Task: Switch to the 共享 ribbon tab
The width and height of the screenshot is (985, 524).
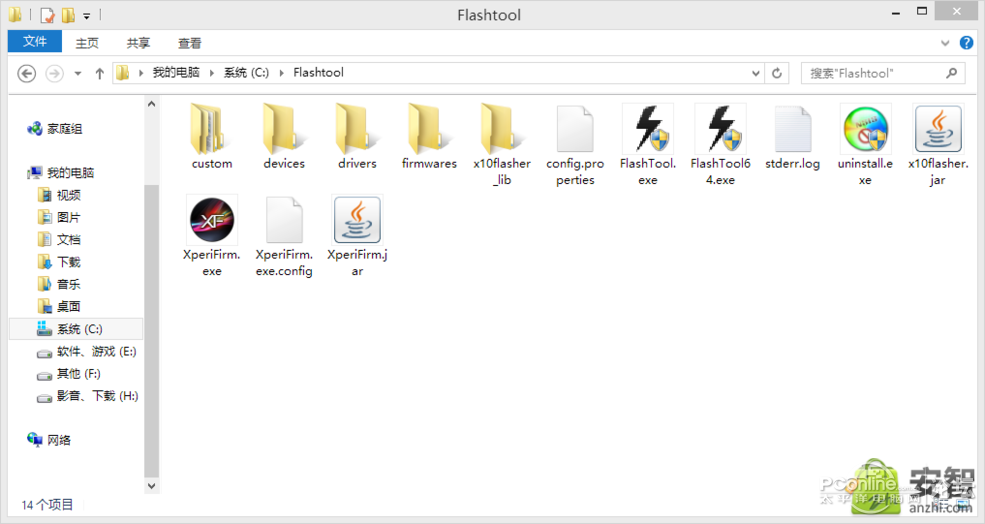Action: pyautogui.click(x=138, y=43)
